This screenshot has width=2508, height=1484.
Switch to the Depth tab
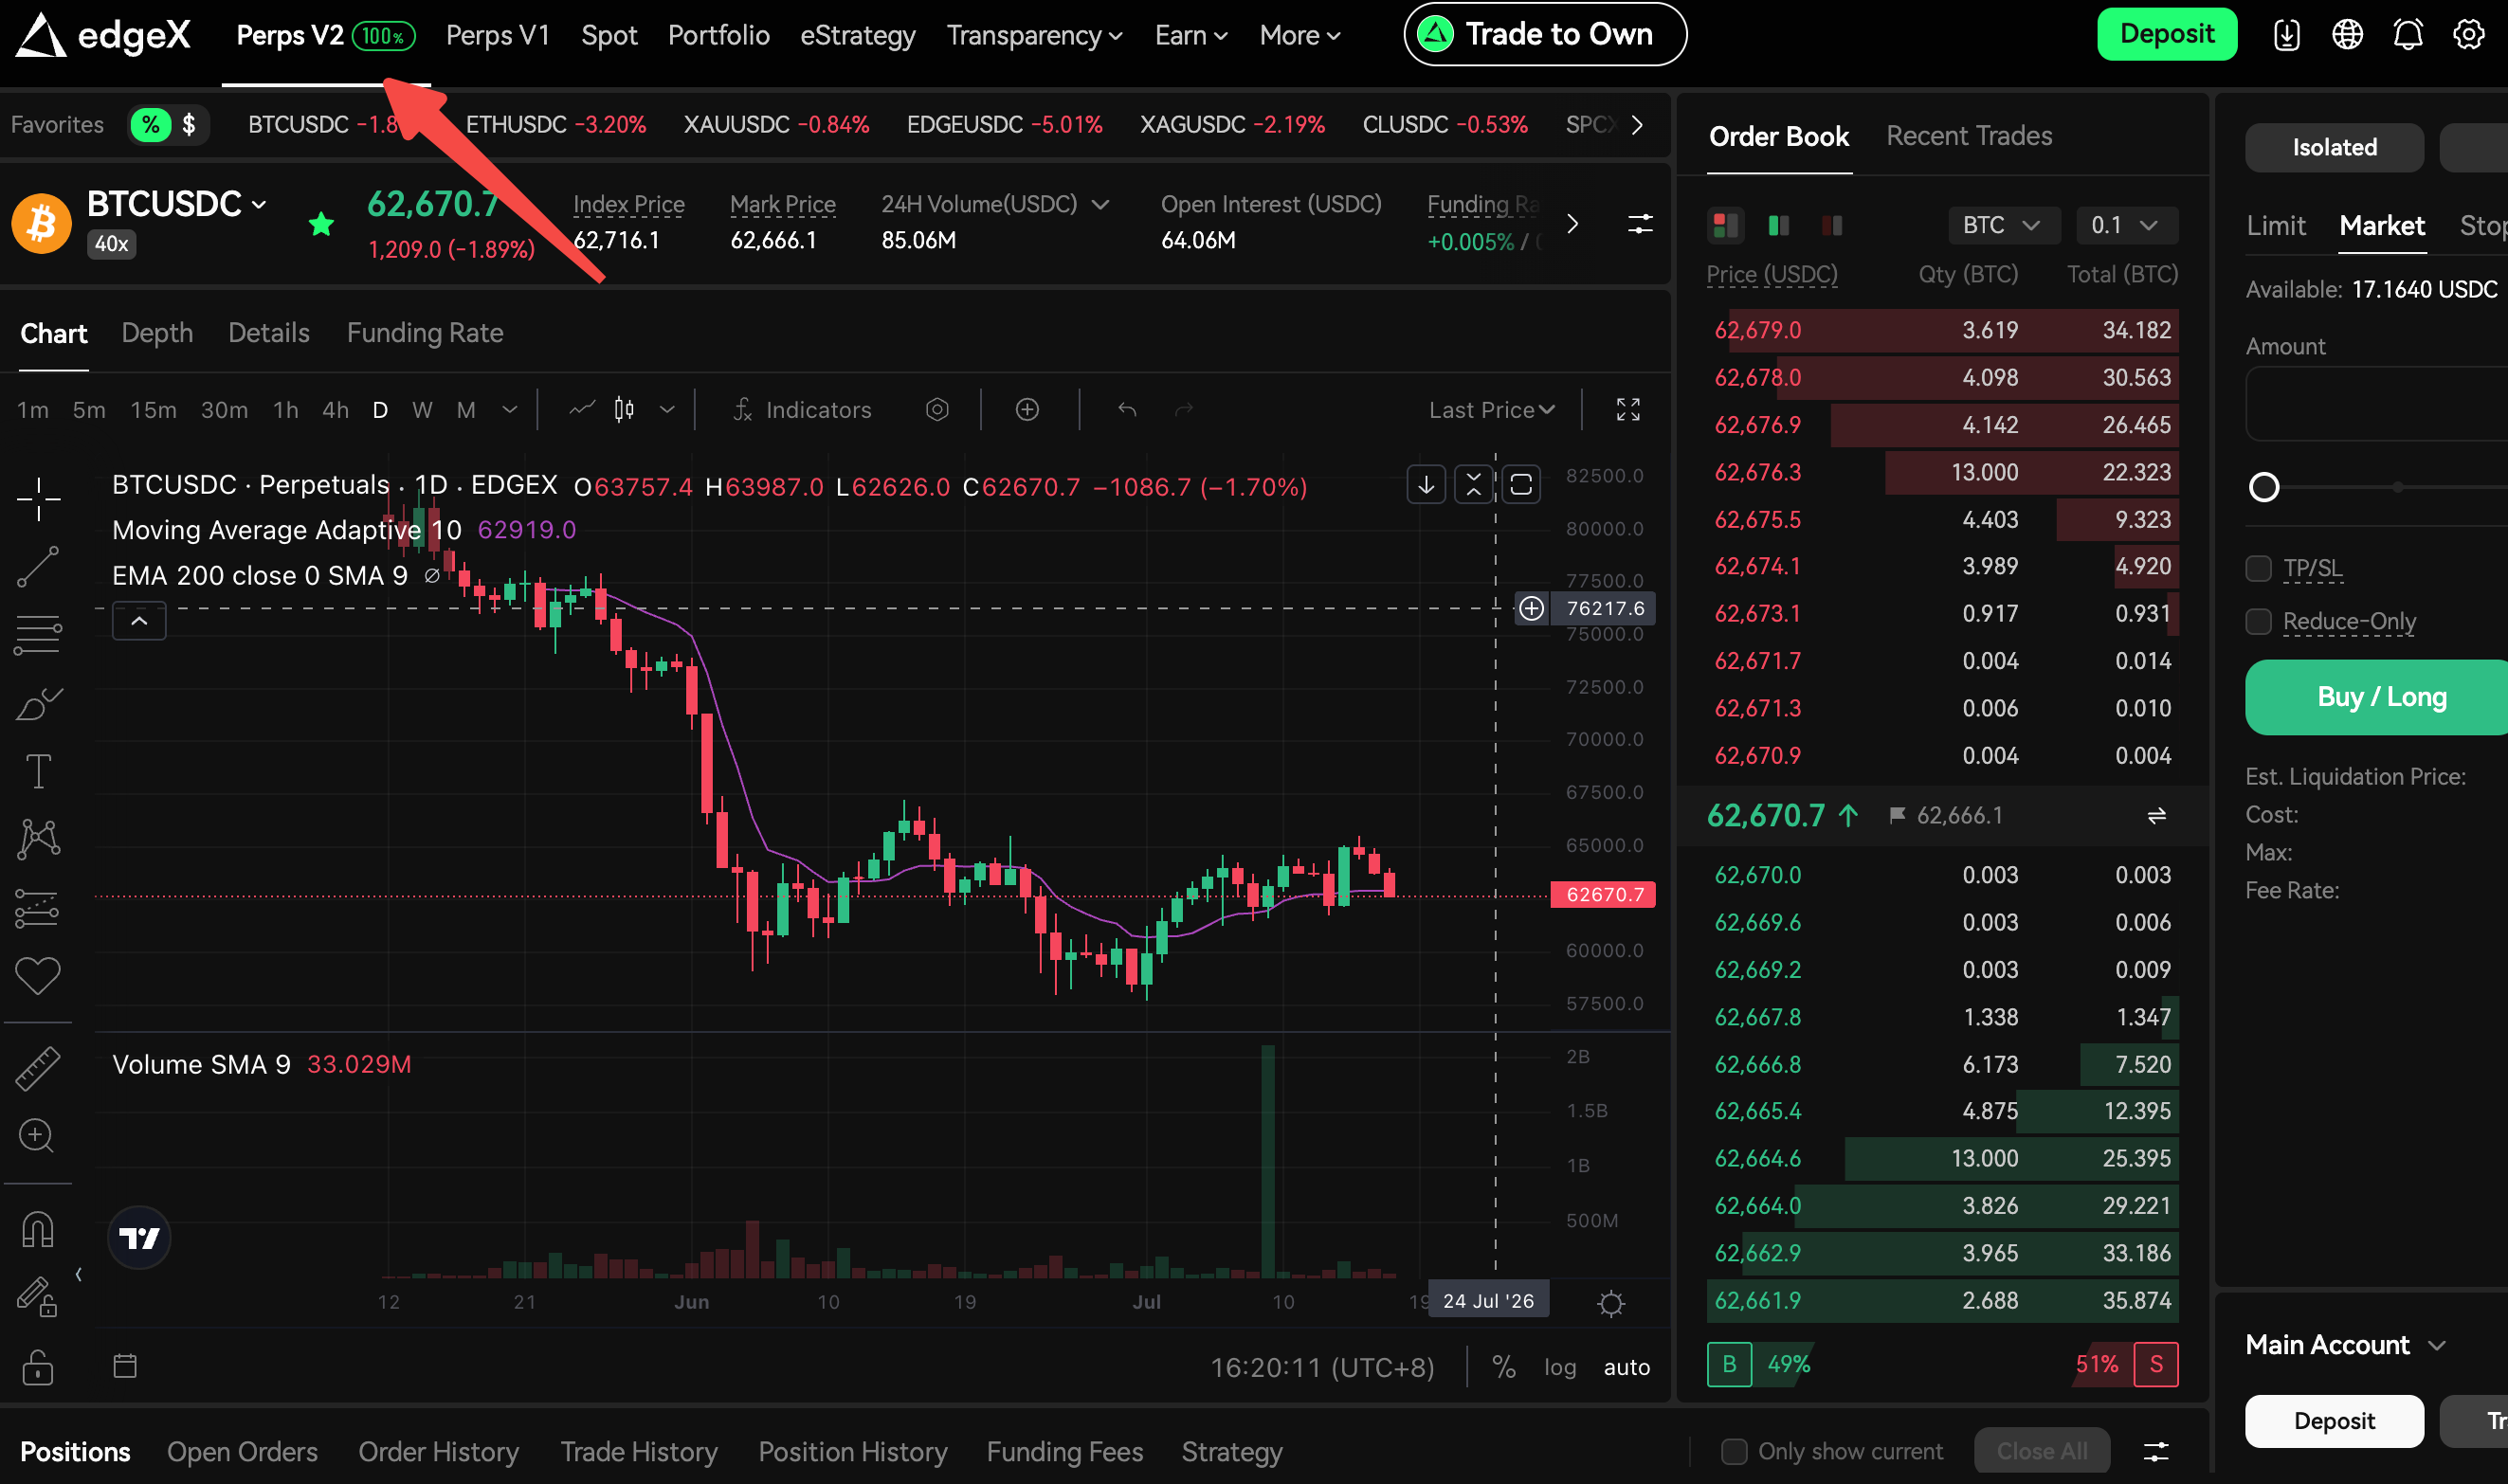157,333
